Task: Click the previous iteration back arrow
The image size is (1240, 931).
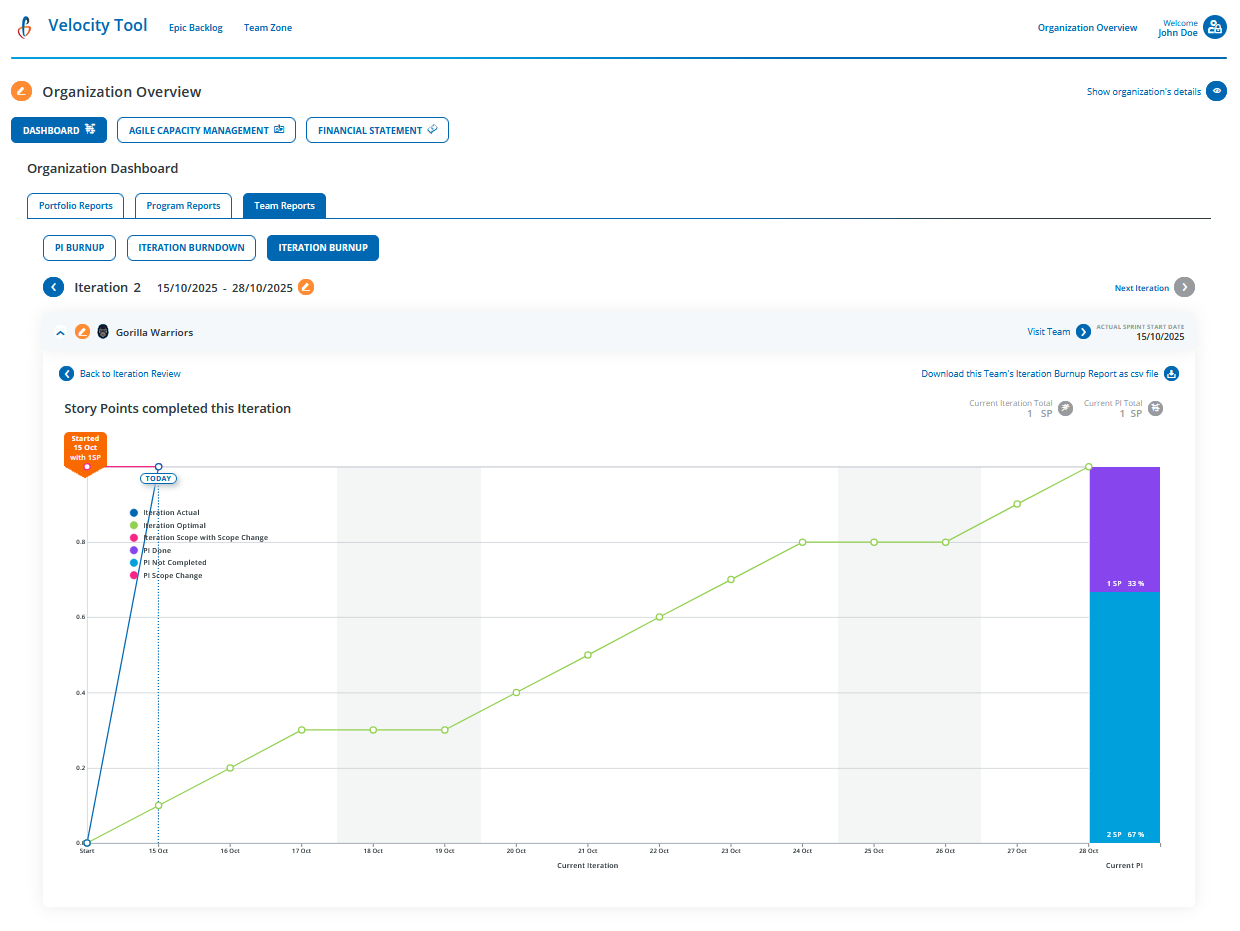Action: (53, 287)
